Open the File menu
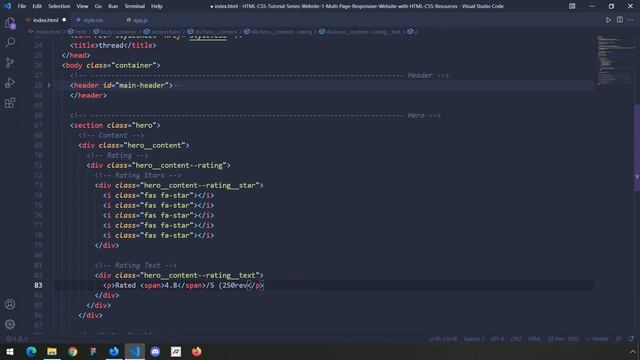The image size is (640, 360). tap(22, 6)
